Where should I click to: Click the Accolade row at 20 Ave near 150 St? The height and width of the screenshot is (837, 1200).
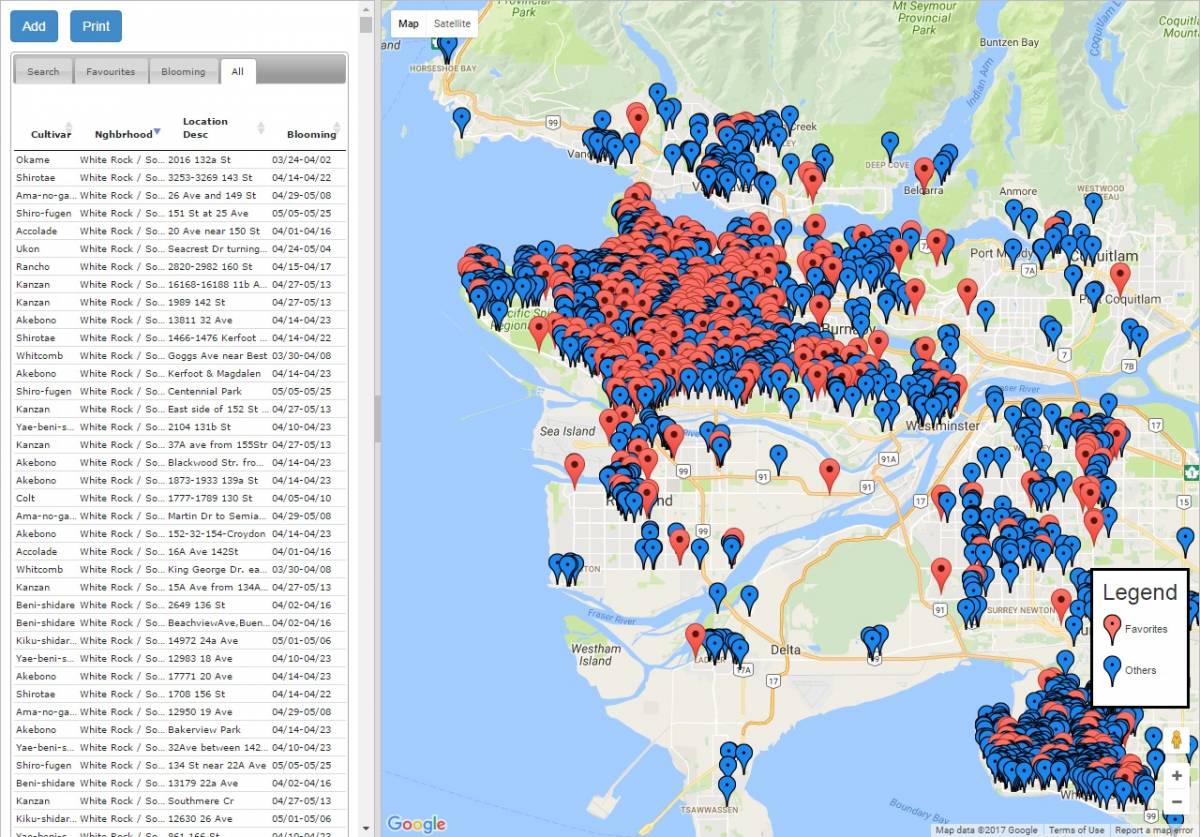point(180,231)
